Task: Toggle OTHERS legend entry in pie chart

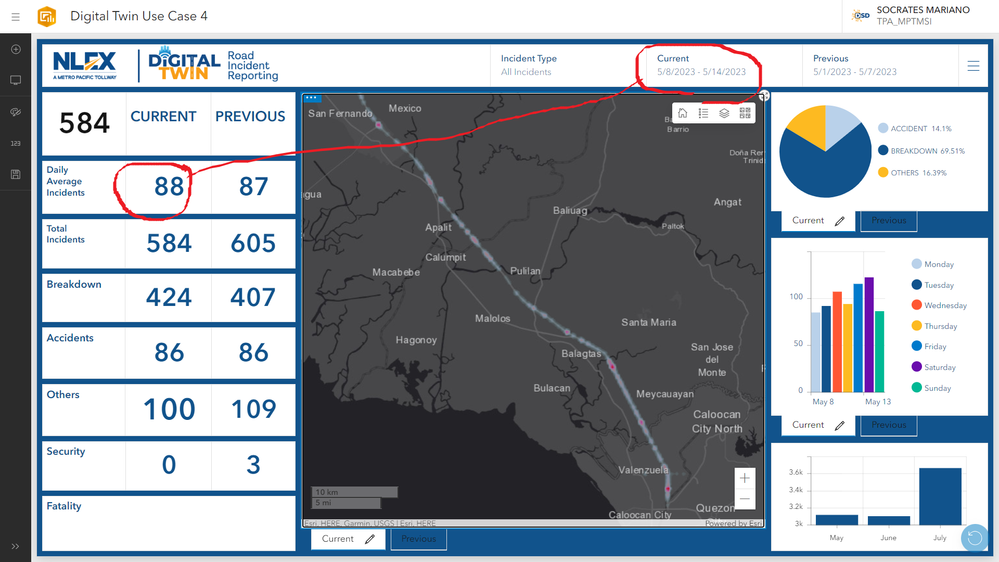Action: click(x=912, y=173)
